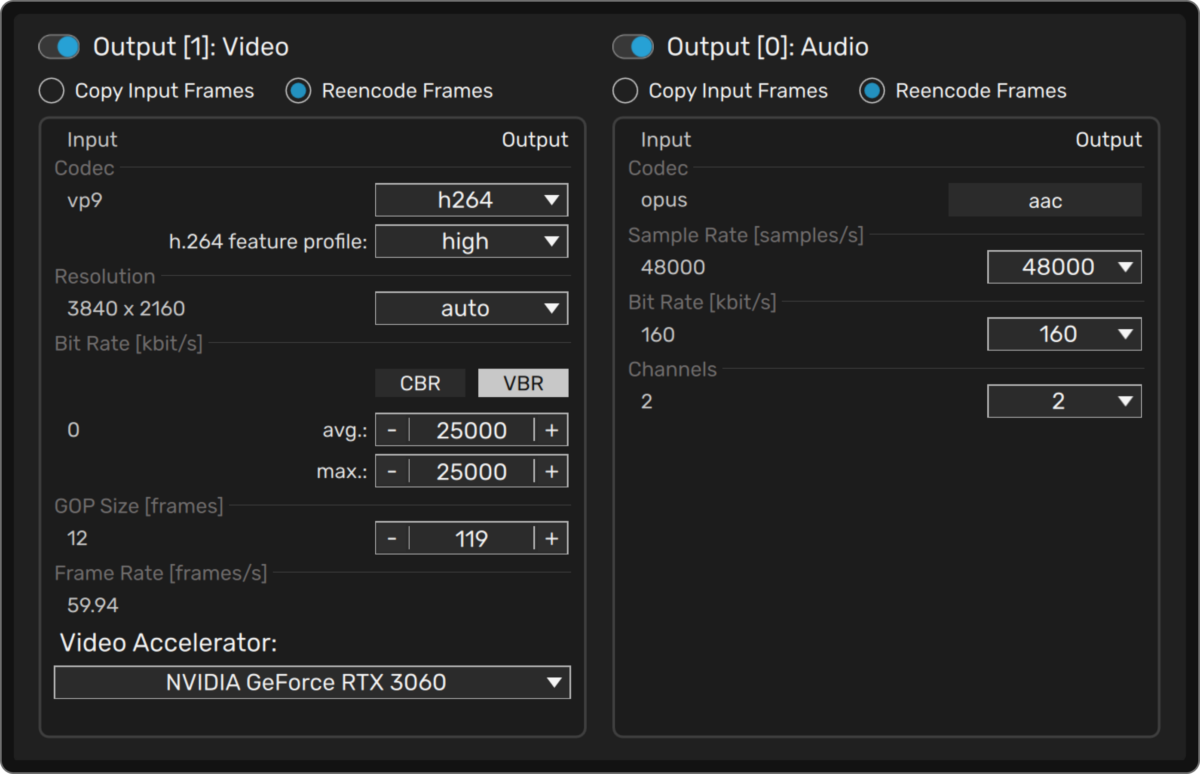The image size is (1200, 774).
Task: Open the resolution dropdown set to auto
Action: click(x=471, y=308)
